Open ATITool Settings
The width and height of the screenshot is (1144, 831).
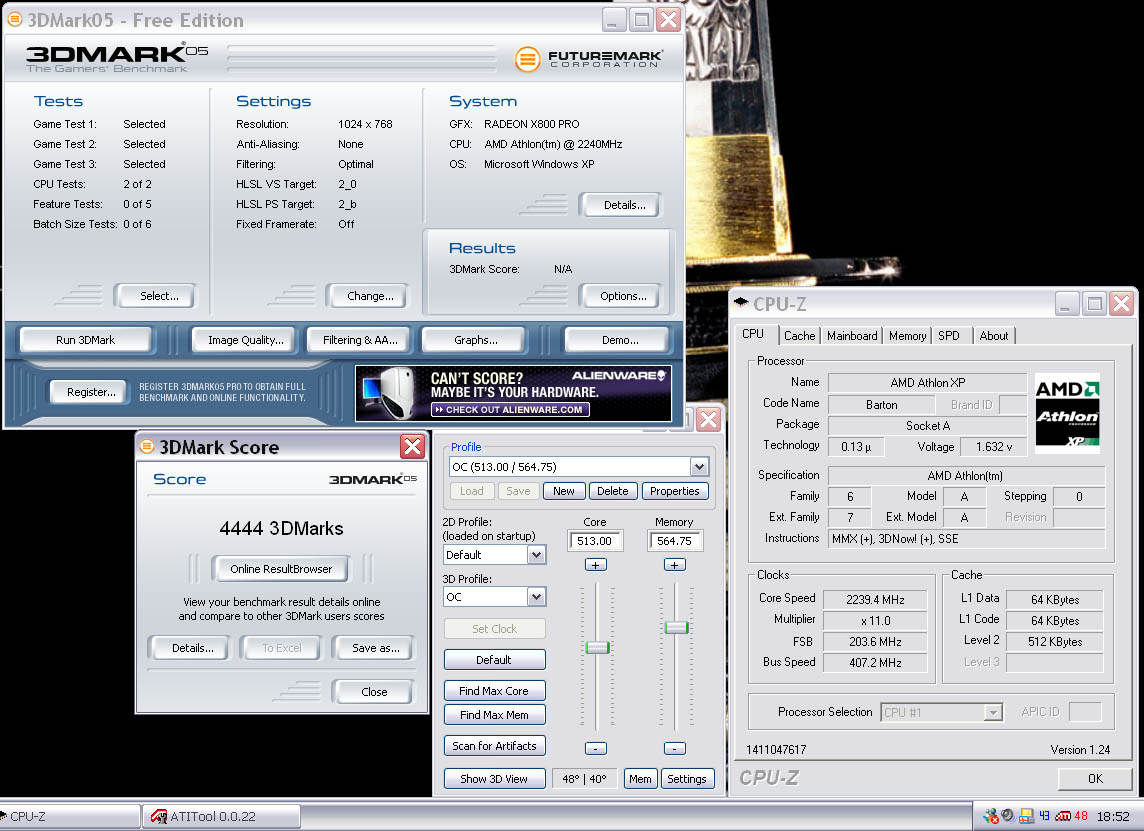point(687,778)
